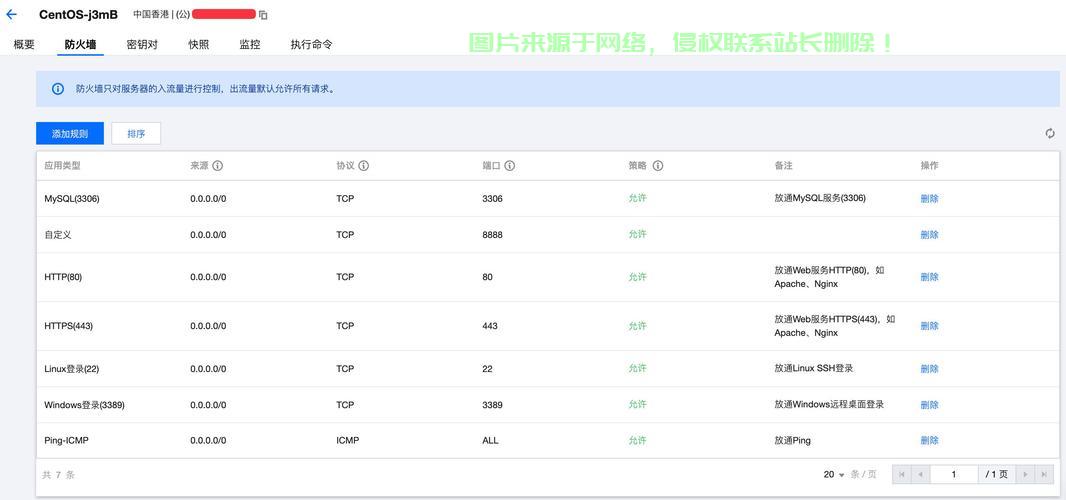
Task: Delete the Ping-ICMP rule
Action: [x=929, y=440]
